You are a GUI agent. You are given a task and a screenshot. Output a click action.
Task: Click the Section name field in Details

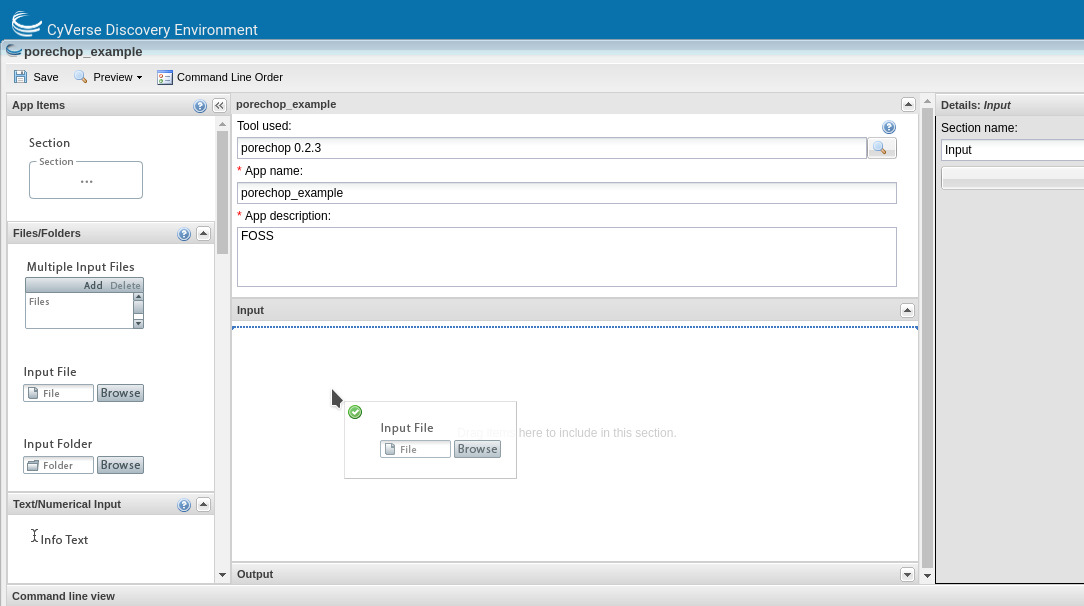tap(1012, 150)
